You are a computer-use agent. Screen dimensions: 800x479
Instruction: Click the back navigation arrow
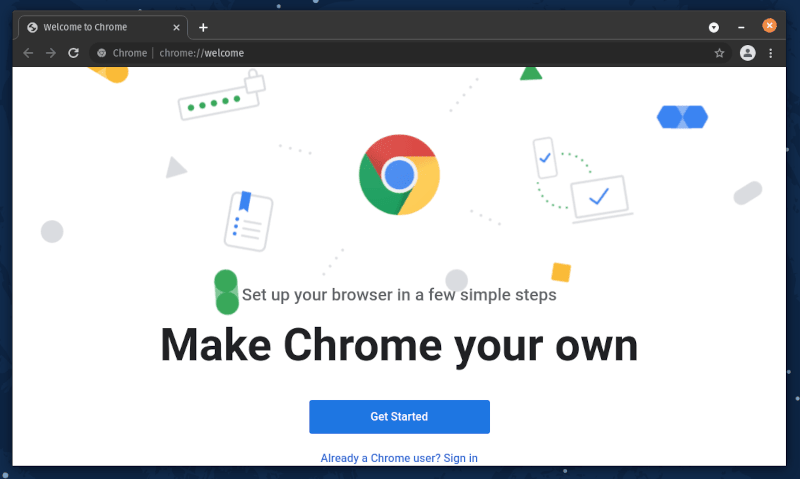[28, 53]
